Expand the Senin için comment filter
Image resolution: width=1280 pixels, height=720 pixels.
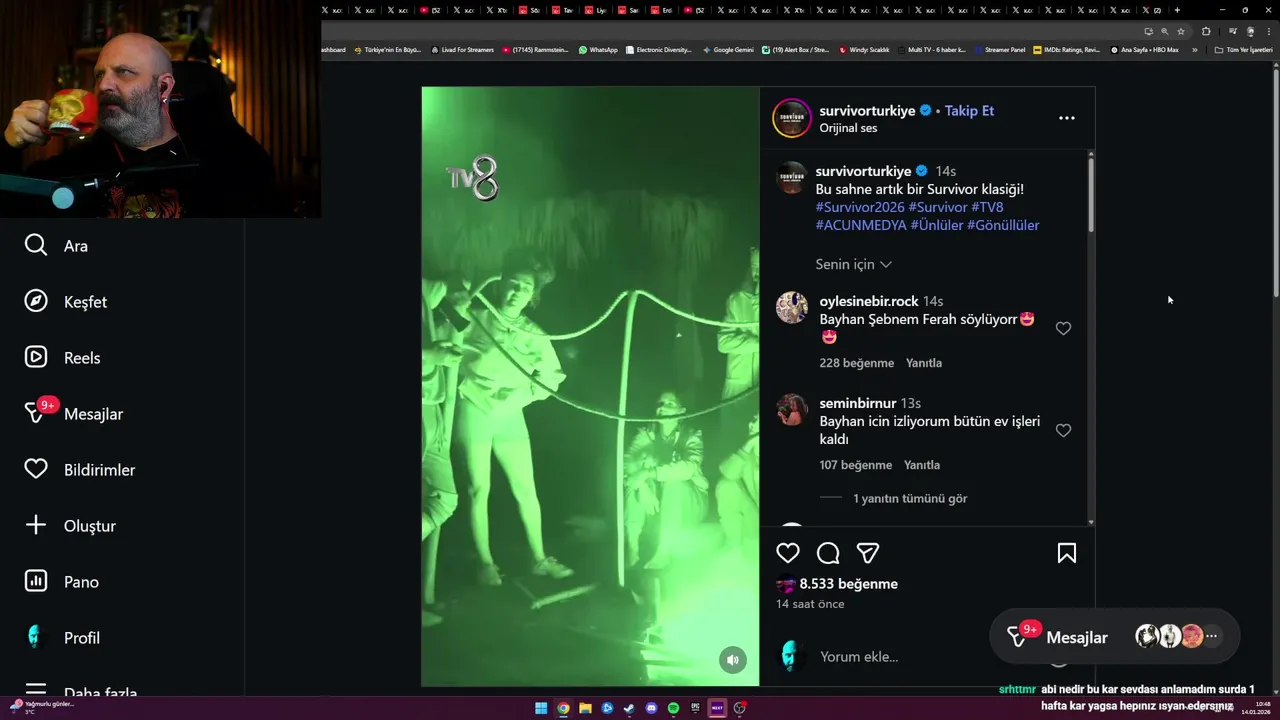coord(854,264)
